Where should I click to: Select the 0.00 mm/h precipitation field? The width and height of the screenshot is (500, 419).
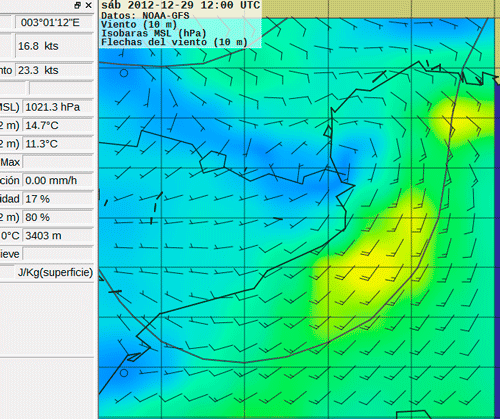(57, 180)
